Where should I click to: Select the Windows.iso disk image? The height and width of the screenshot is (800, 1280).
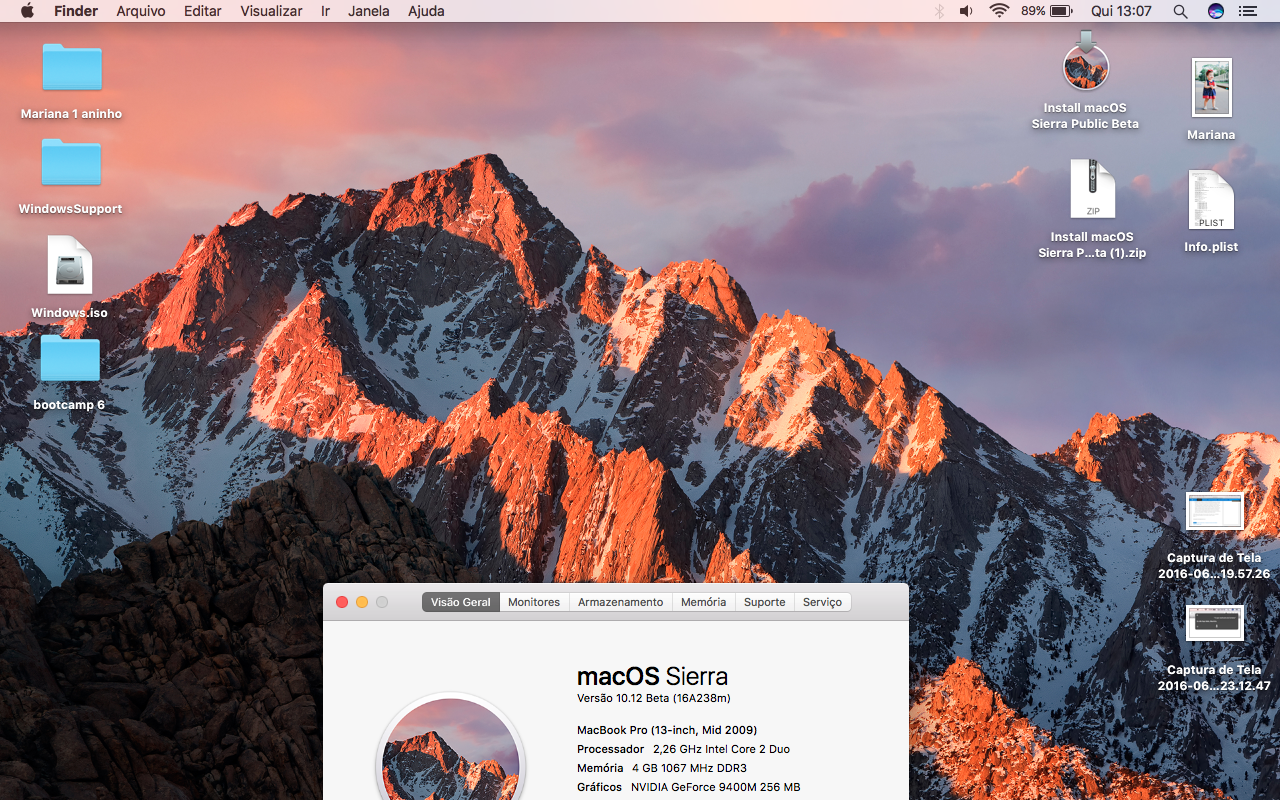69,278
